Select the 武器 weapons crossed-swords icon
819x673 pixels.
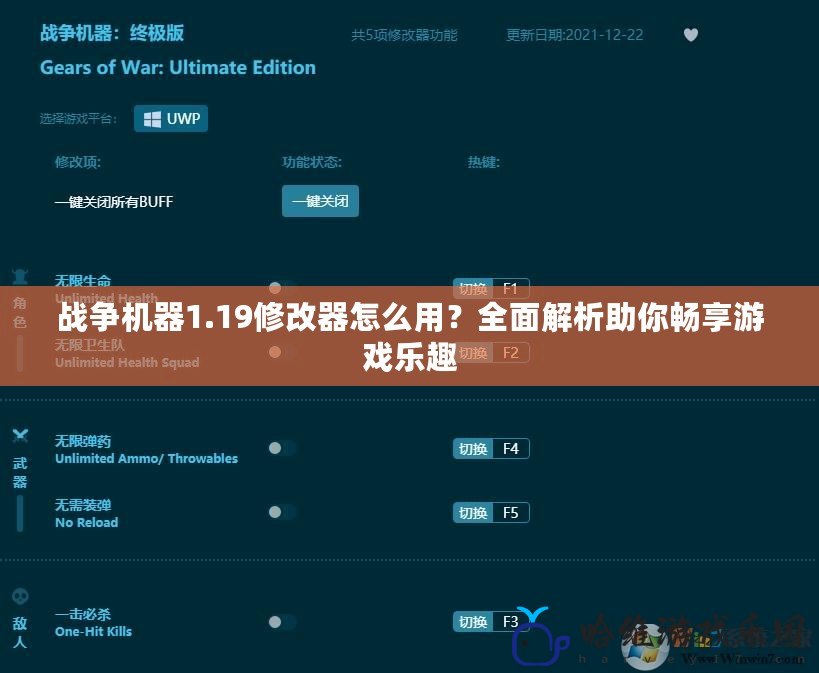pyautogui.click(x=20, y=435)
